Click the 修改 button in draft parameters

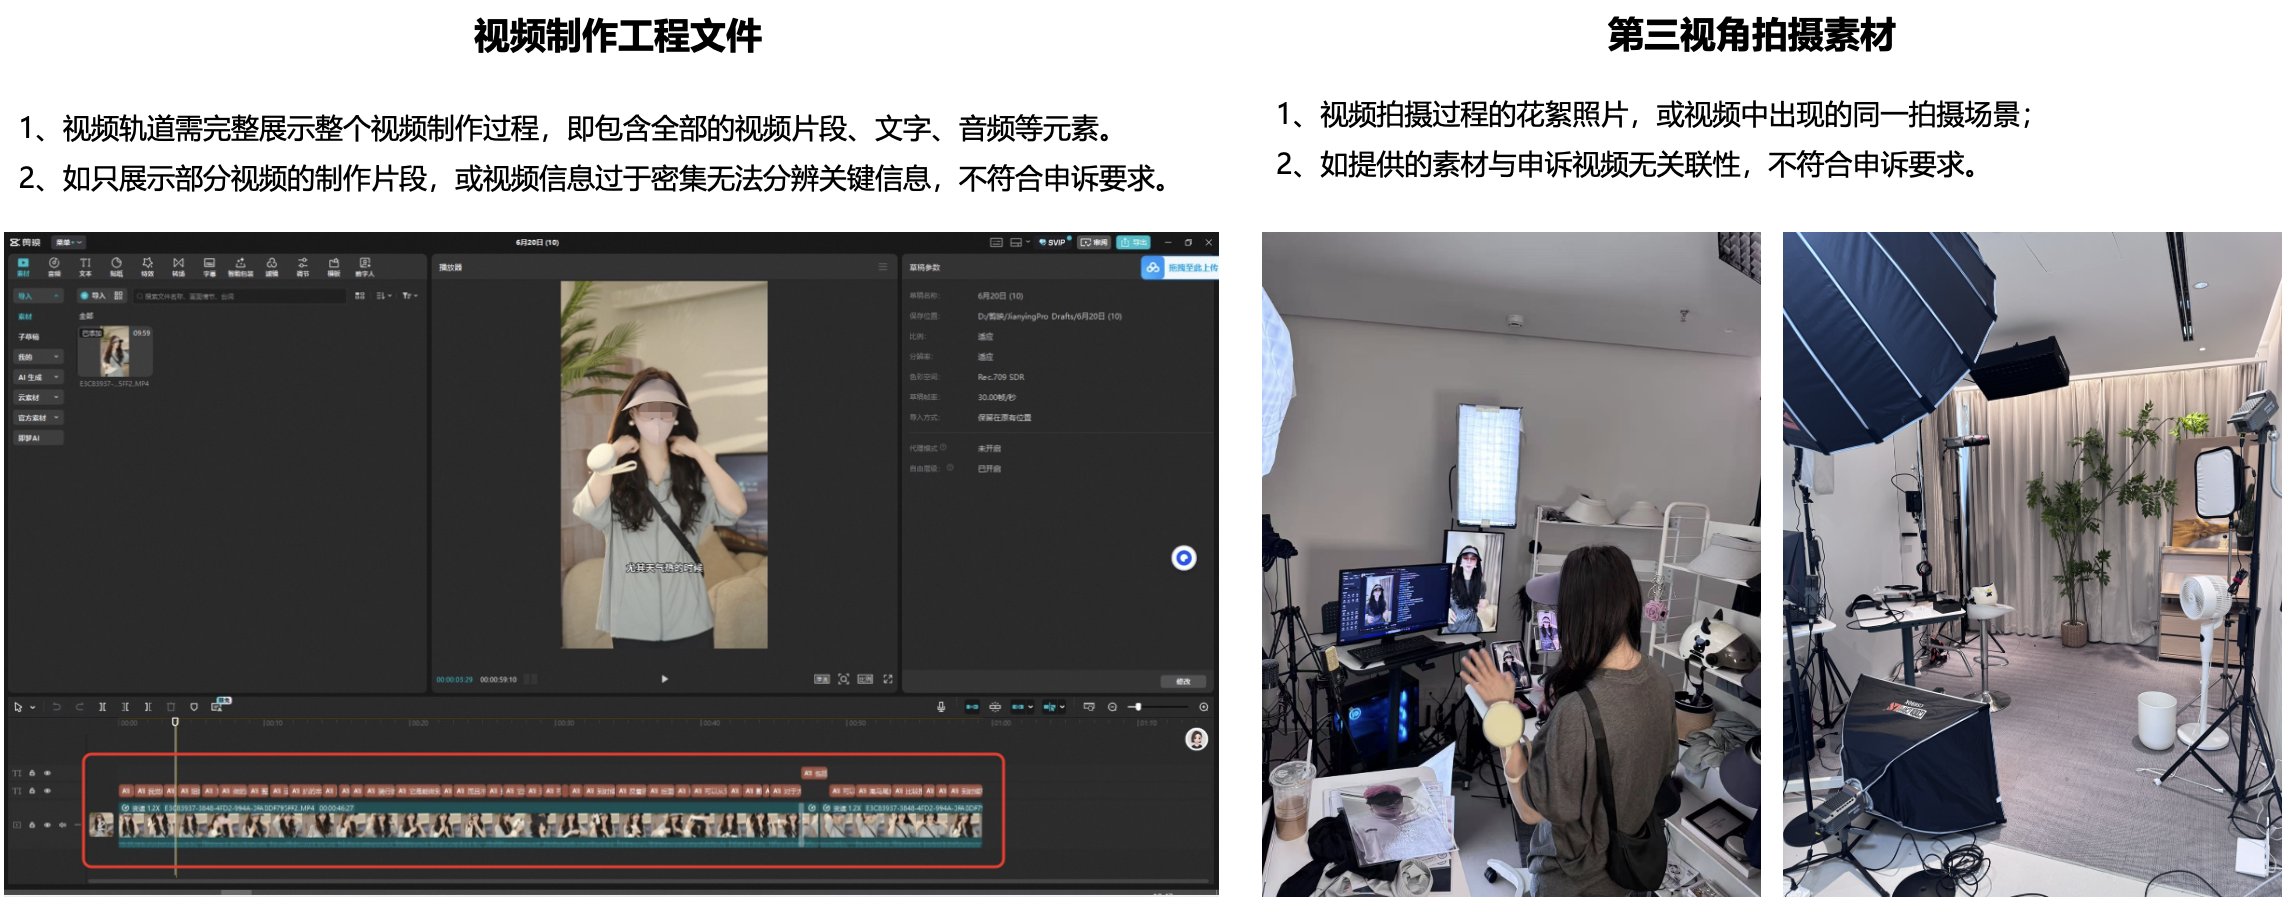click(1183, 681)
